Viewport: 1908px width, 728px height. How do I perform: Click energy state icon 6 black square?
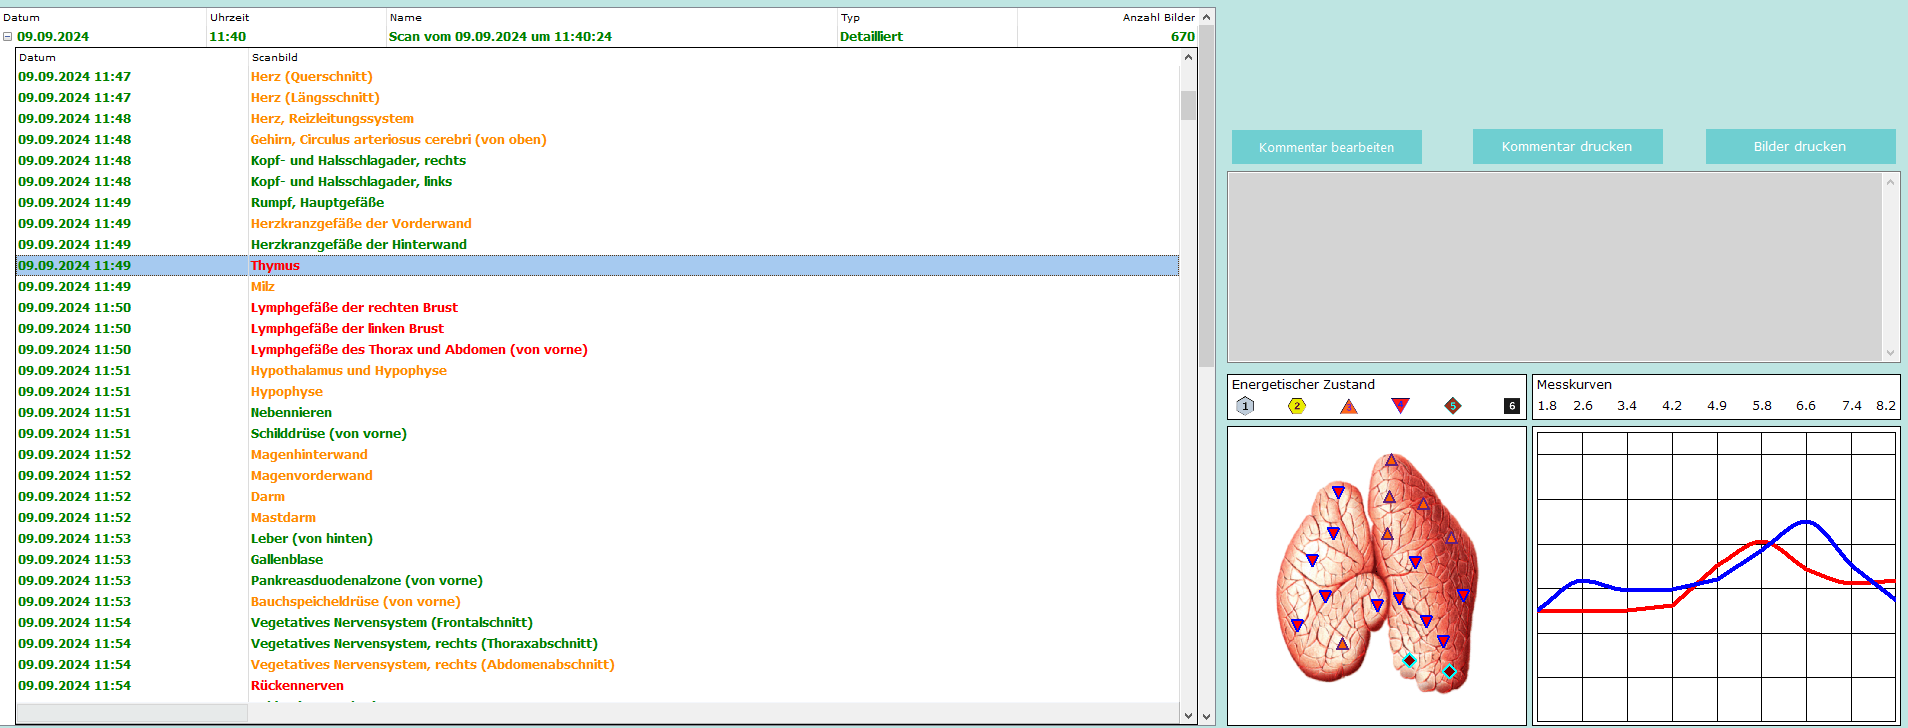(x=1512, y=406)
